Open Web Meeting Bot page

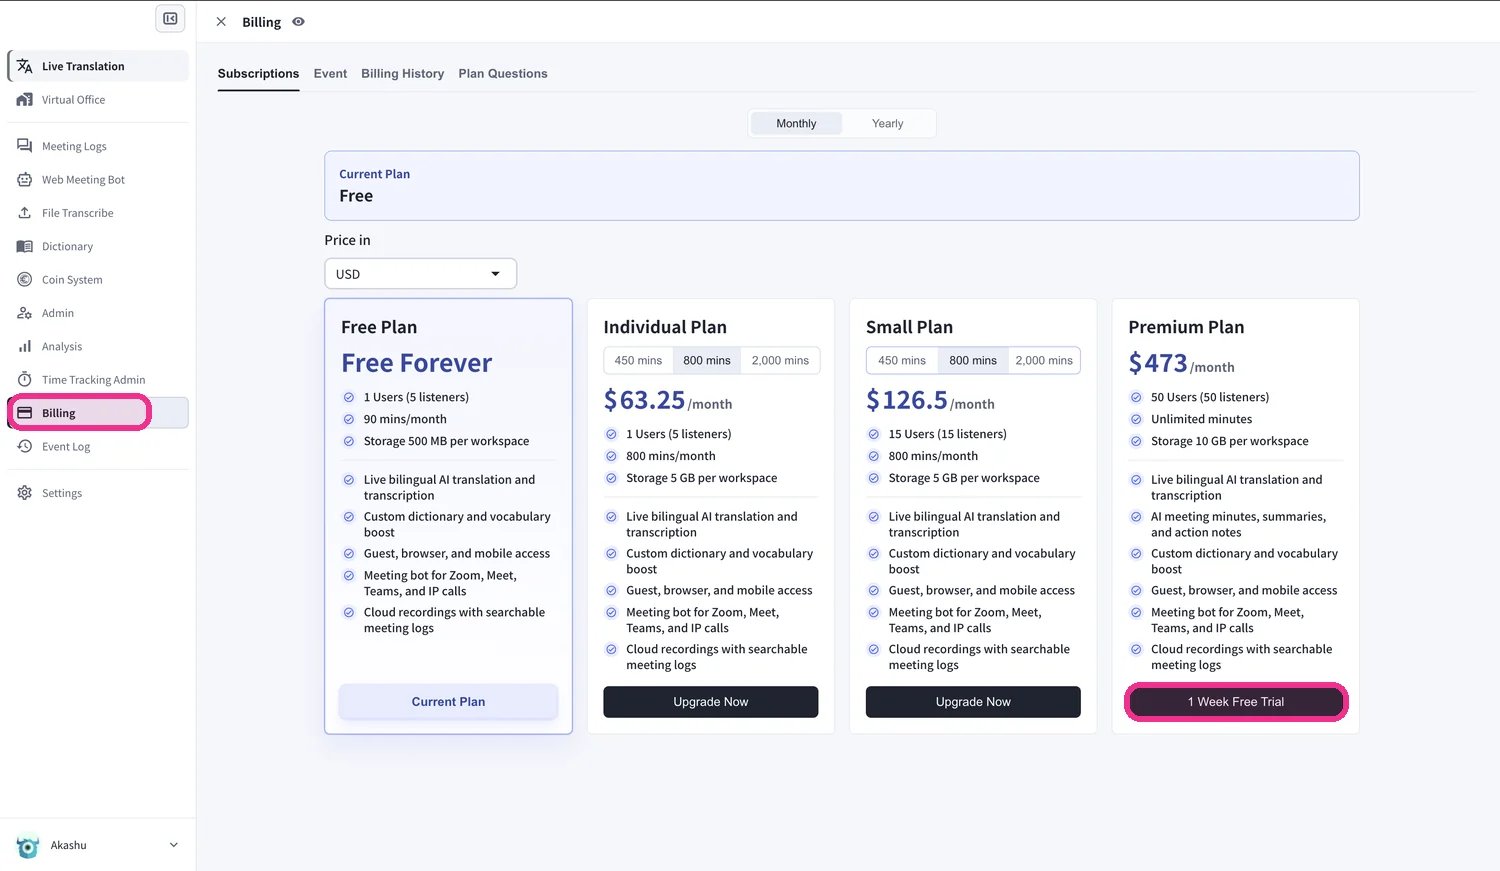point(98,180)
